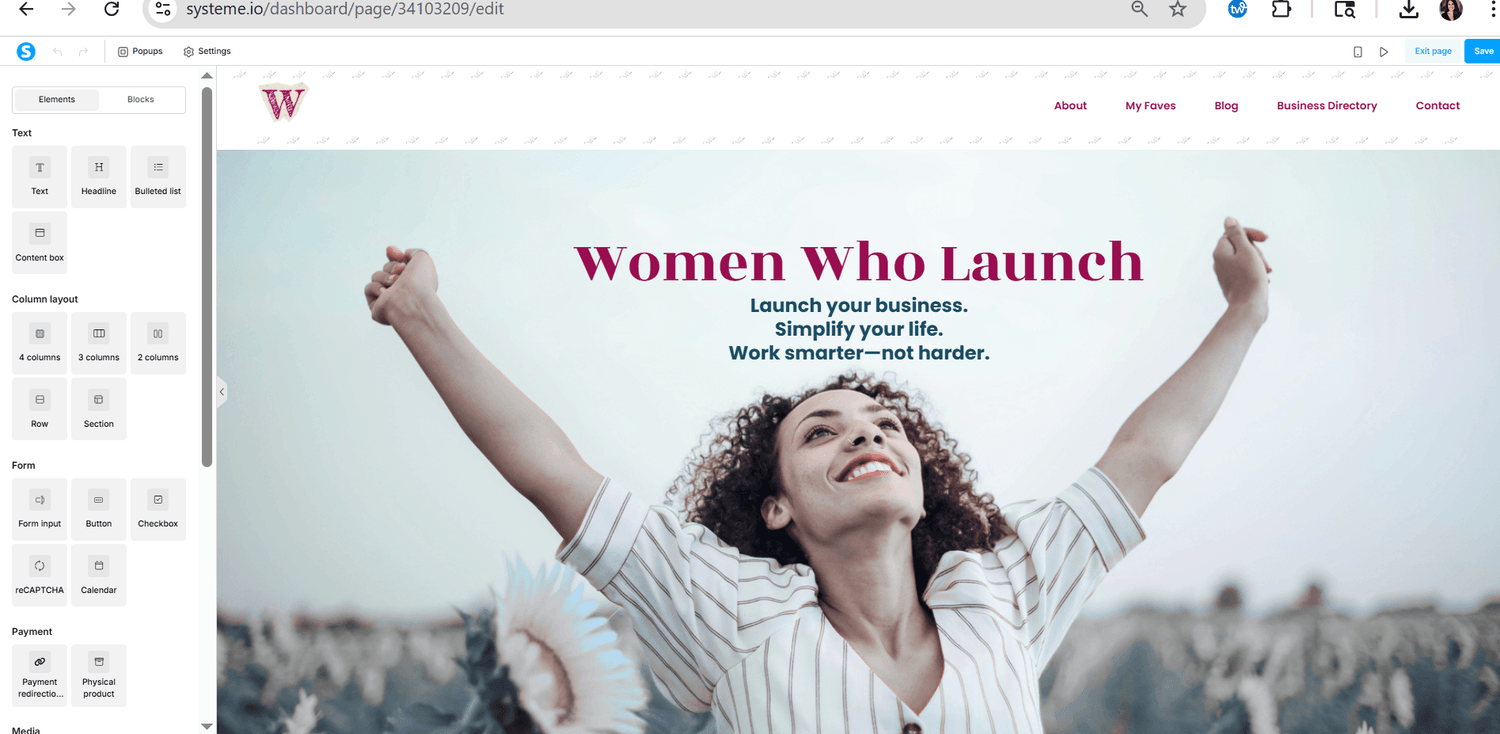Select the Bulleted list element
This screenshot has height=734, width=1500.
tap(158, 177)
